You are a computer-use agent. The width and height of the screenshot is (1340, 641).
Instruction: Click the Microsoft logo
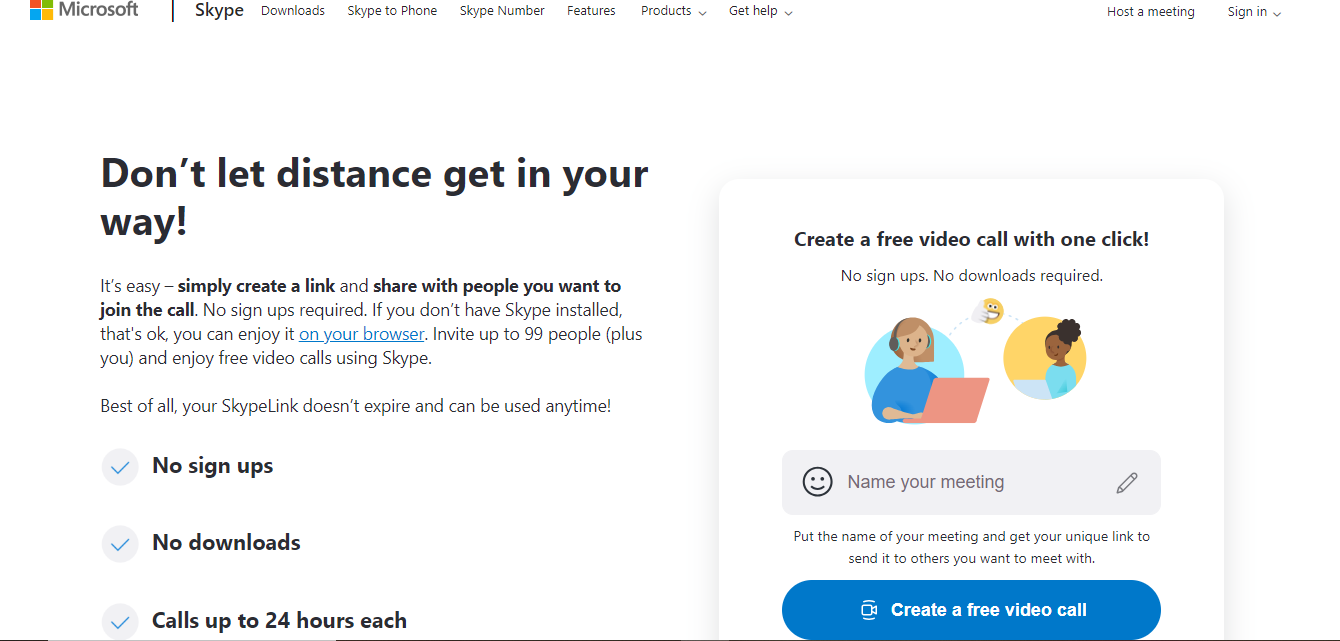(x=84, y=10)
